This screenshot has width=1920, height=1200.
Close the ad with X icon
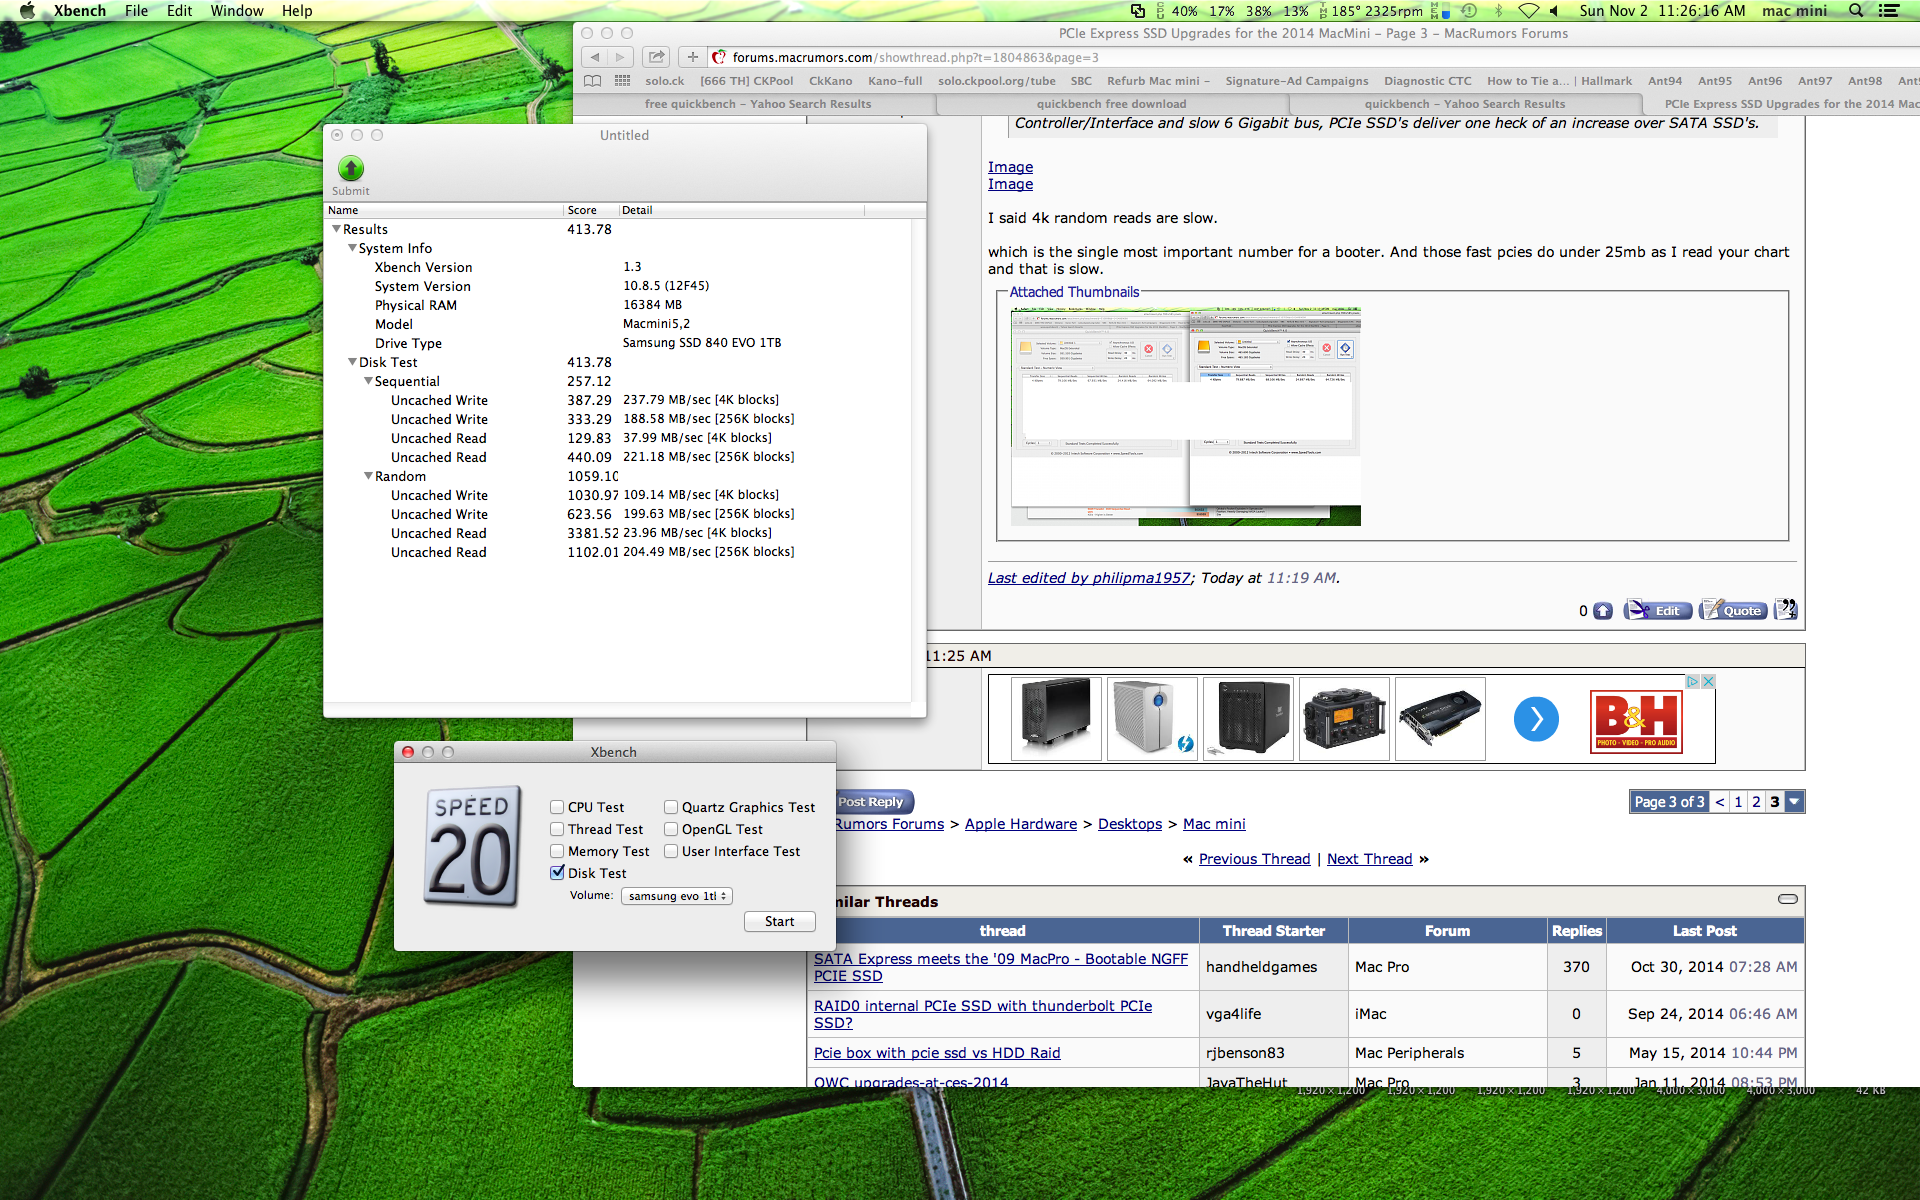click(x=1708, y=681)
